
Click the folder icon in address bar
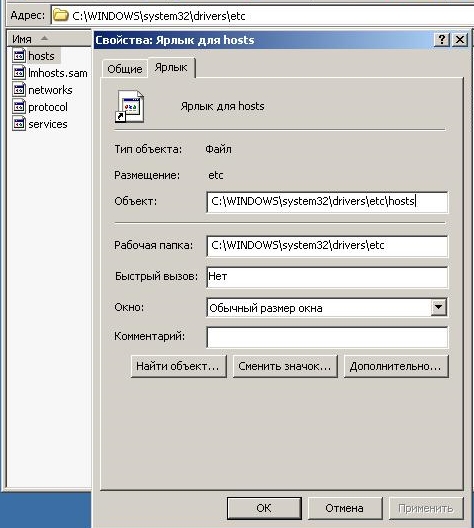(x=61, y=15)
